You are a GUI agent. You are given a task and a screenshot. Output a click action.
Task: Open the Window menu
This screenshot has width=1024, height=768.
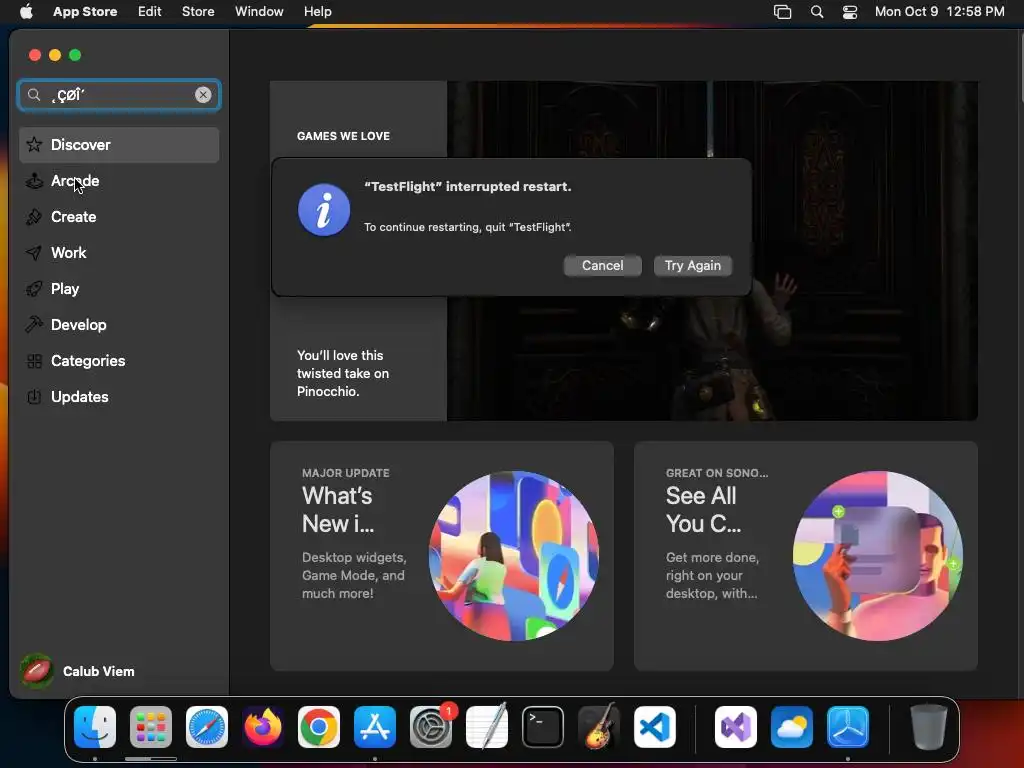pos(259,12)
